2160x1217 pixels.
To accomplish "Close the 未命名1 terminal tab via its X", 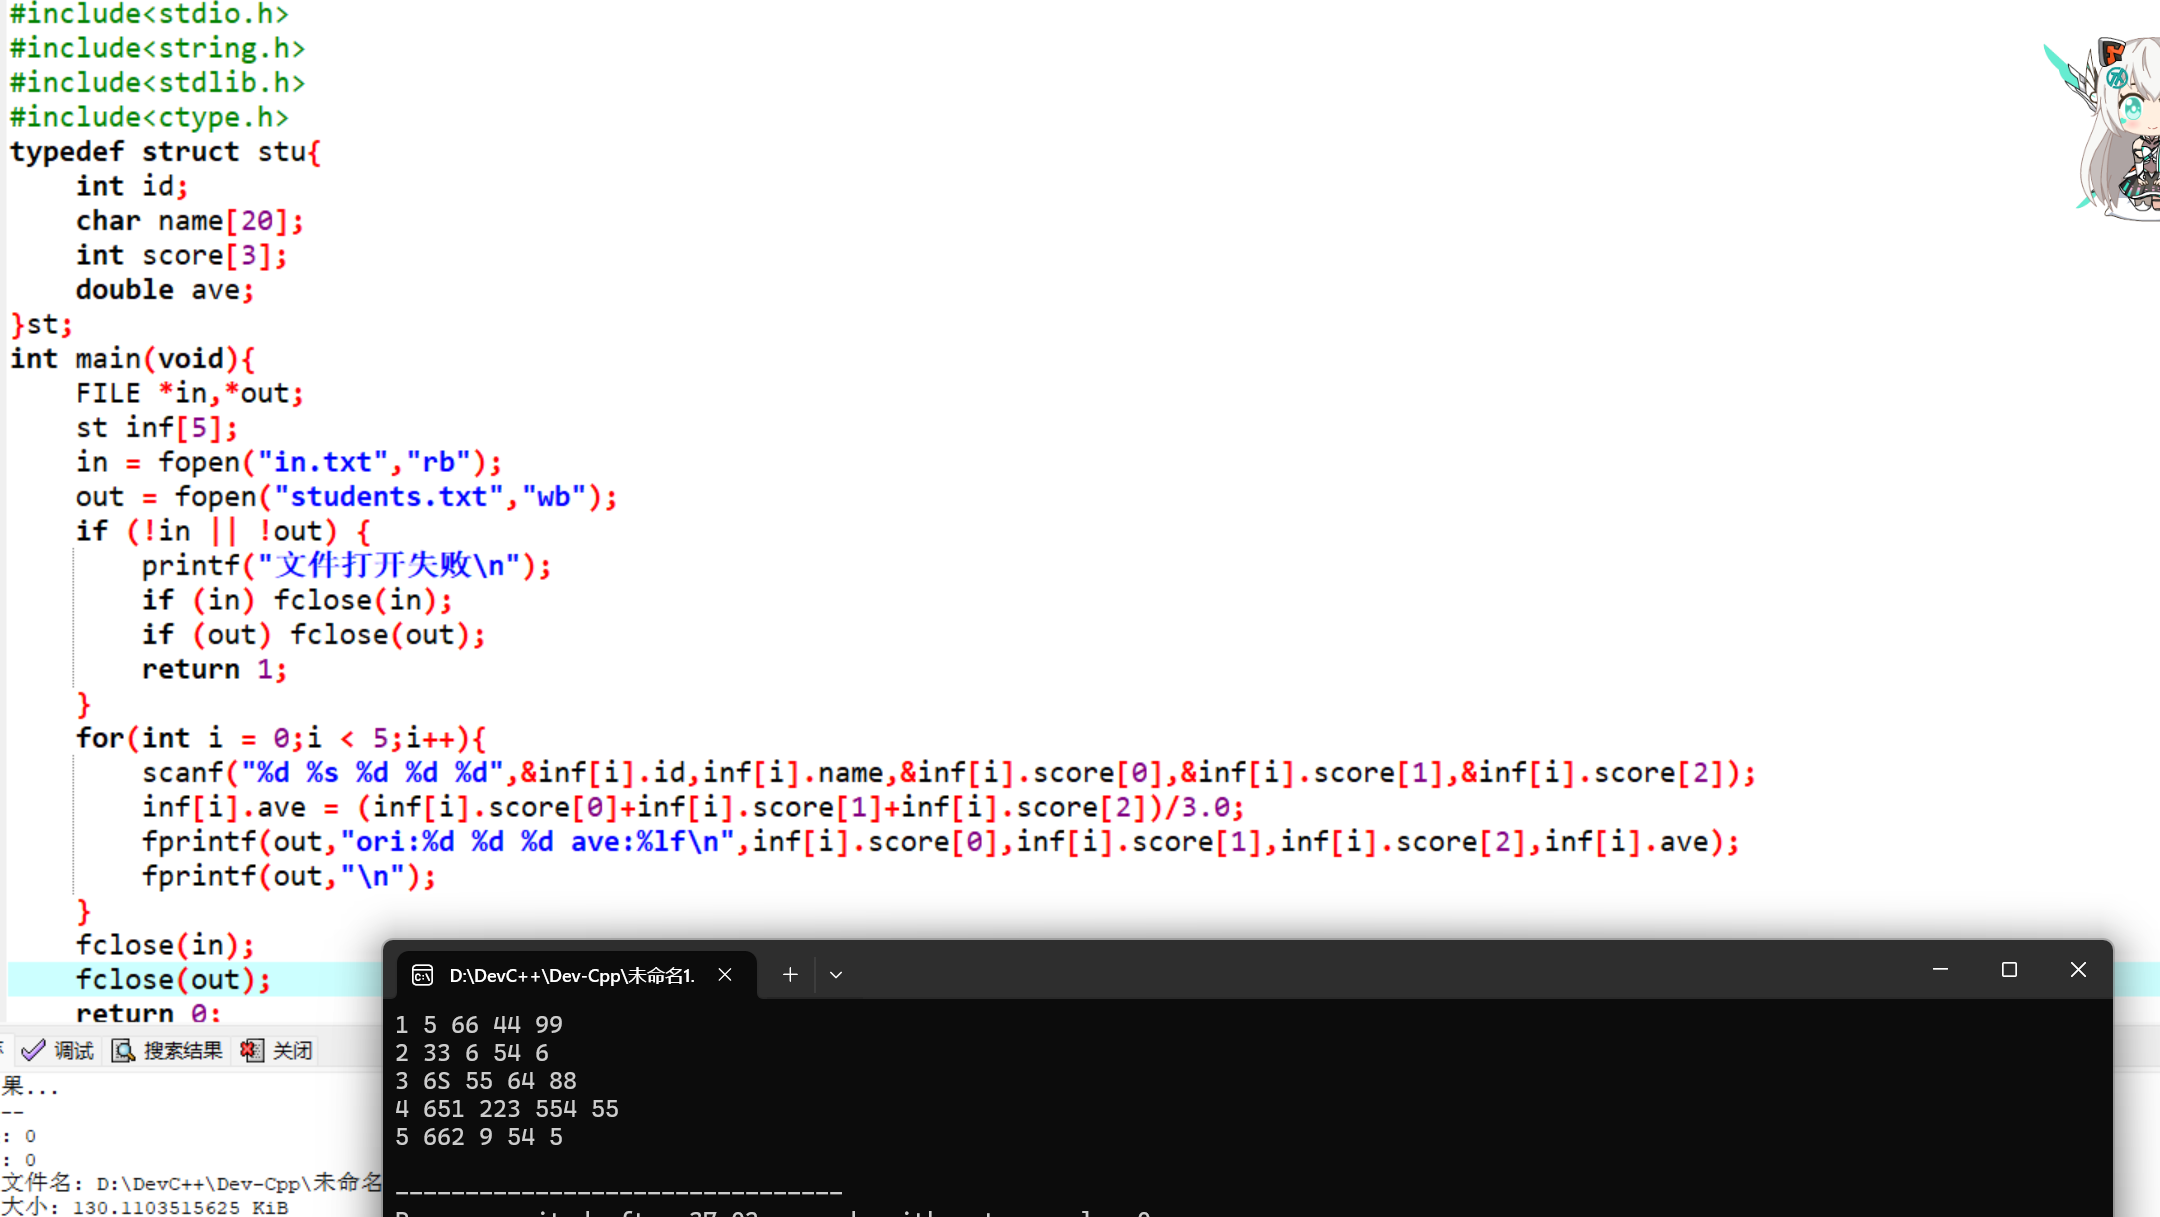I will (x=724, y=975).
